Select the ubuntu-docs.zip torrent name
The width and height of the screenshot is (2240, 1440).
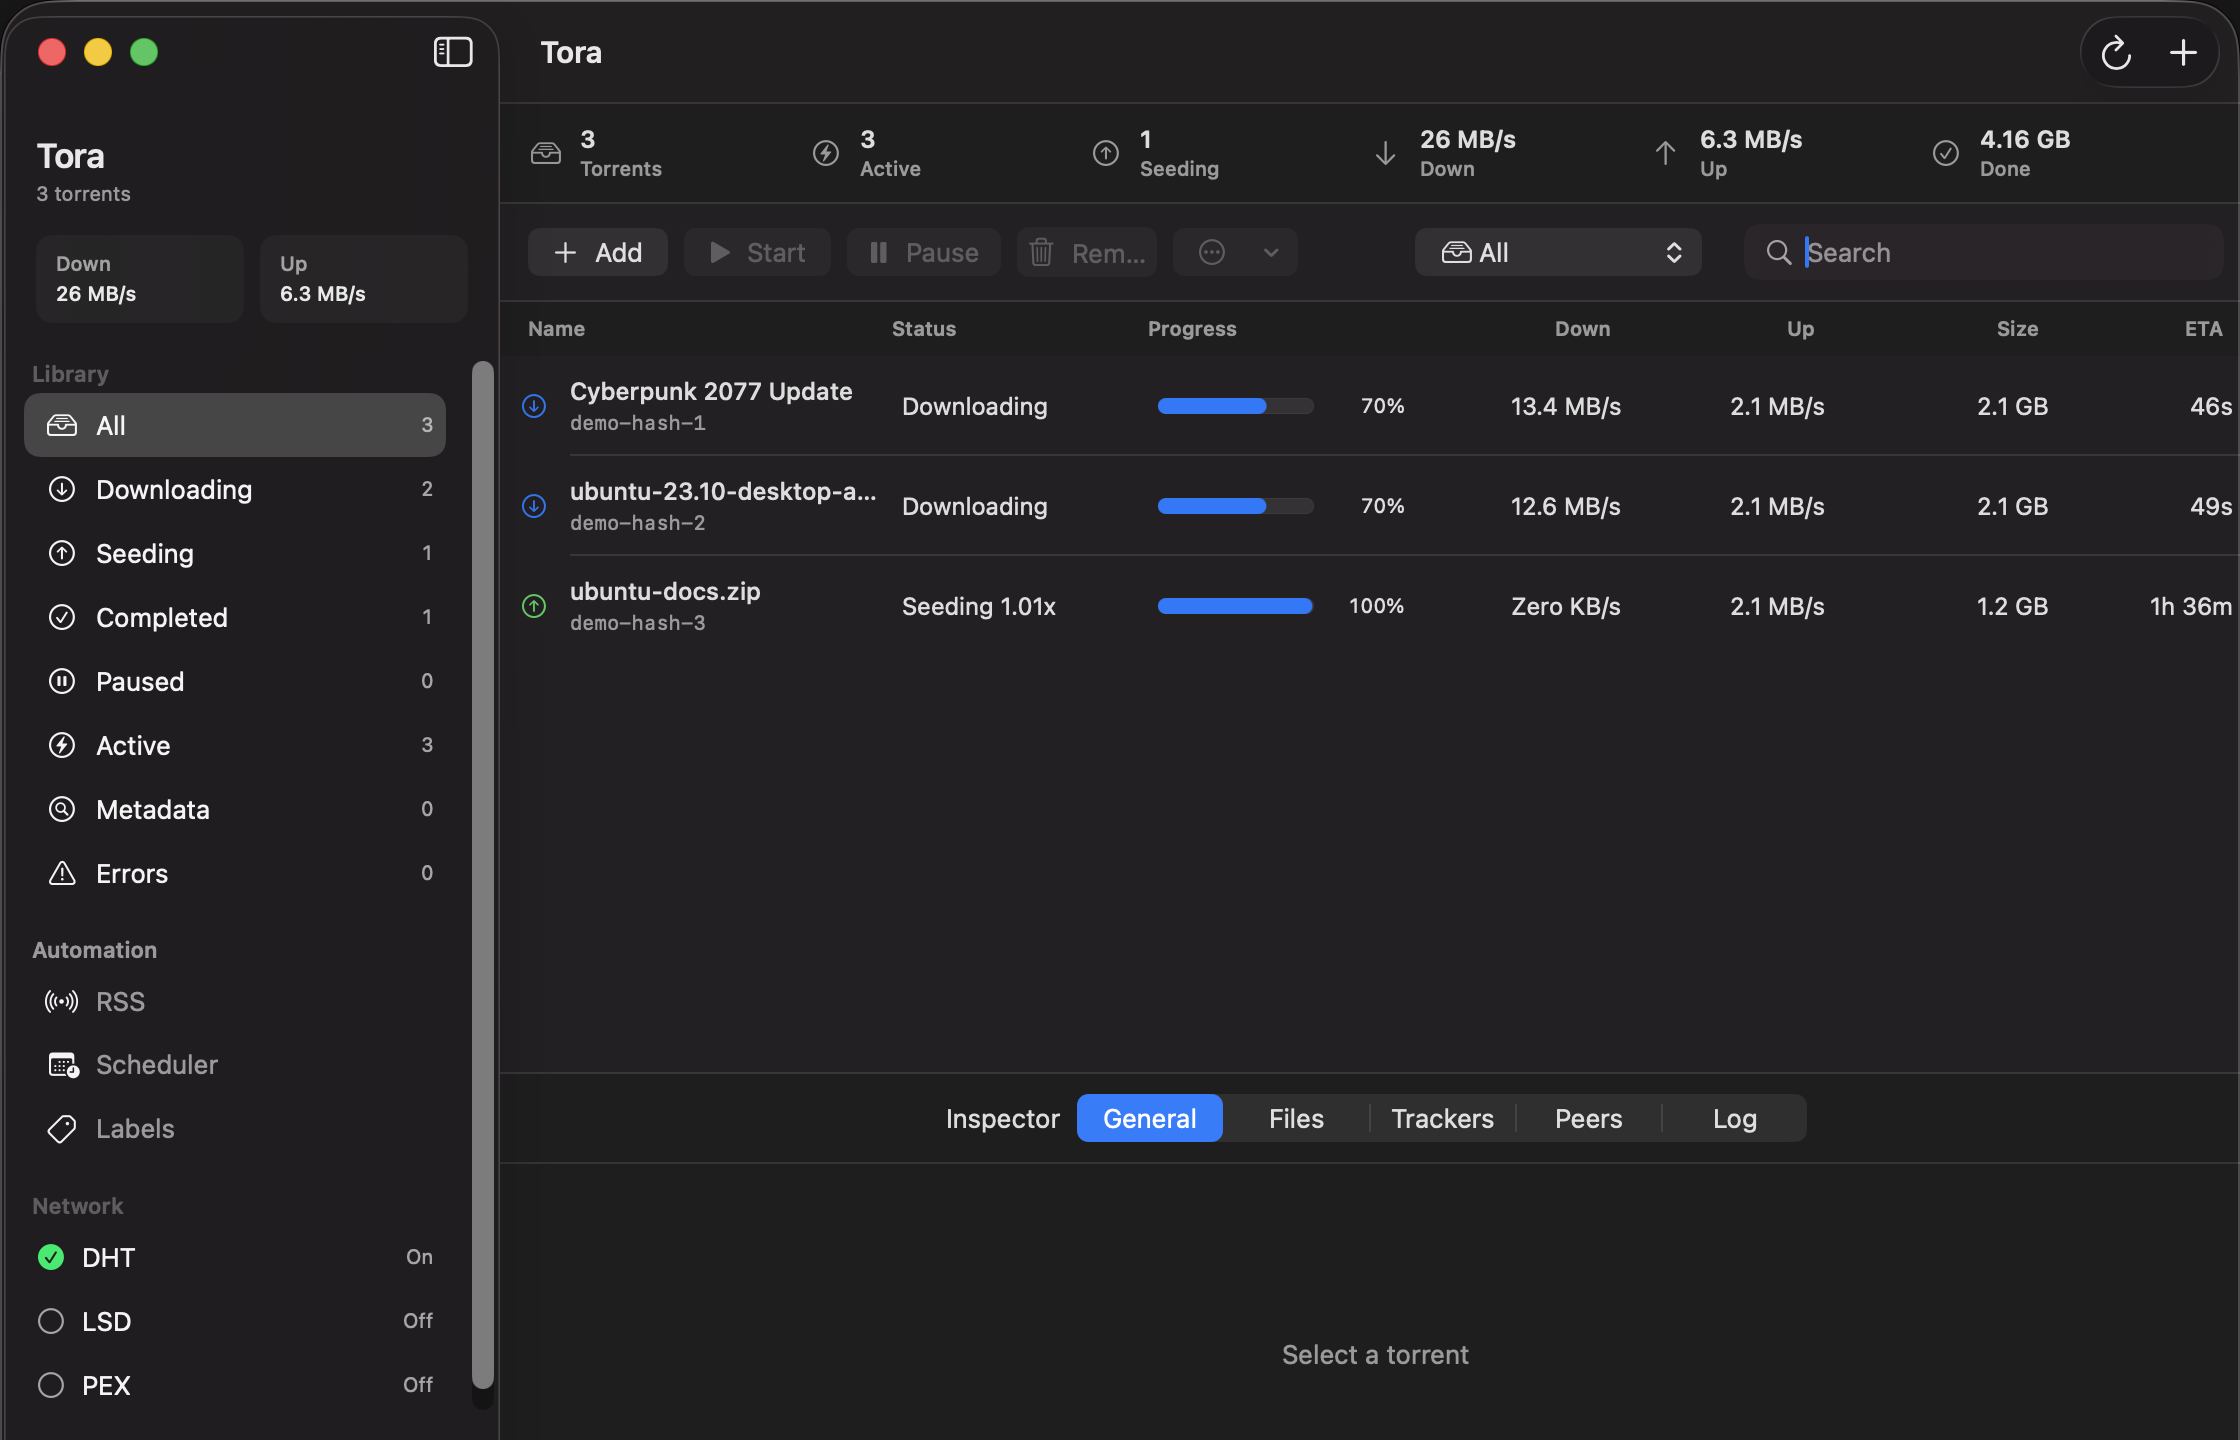[x=665, y=591]
